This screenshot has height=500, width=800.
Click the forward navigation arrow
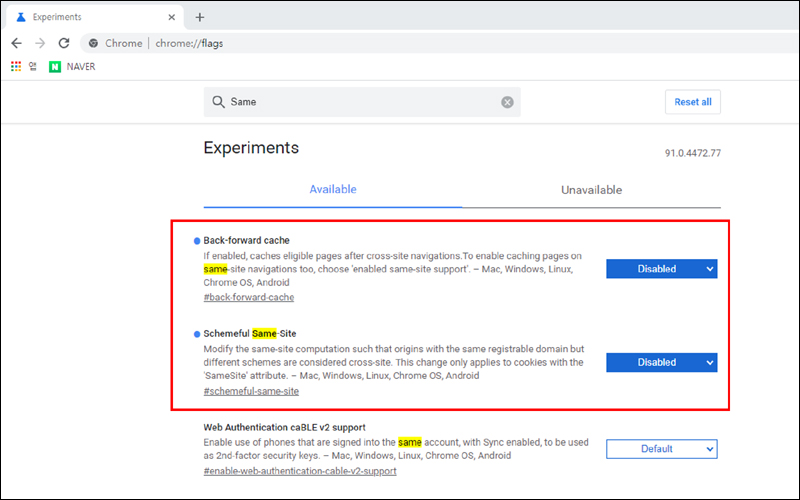[x=40, y=43]
